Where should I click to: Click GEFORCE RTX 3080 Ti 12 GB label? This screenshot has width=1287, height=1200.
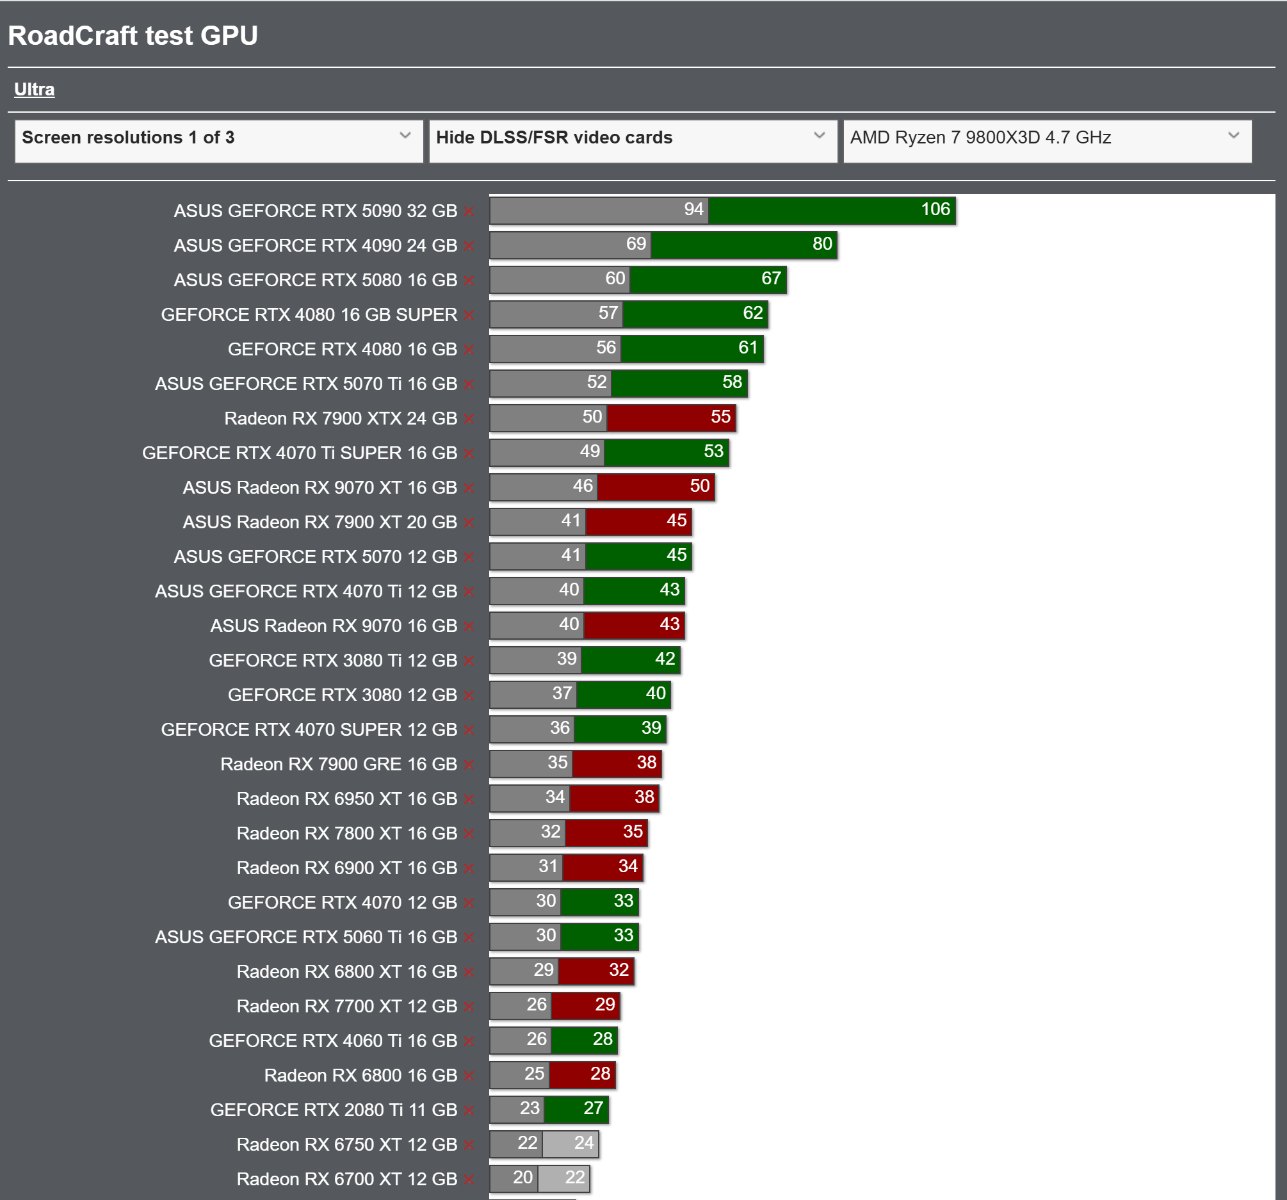click(333, 661)
